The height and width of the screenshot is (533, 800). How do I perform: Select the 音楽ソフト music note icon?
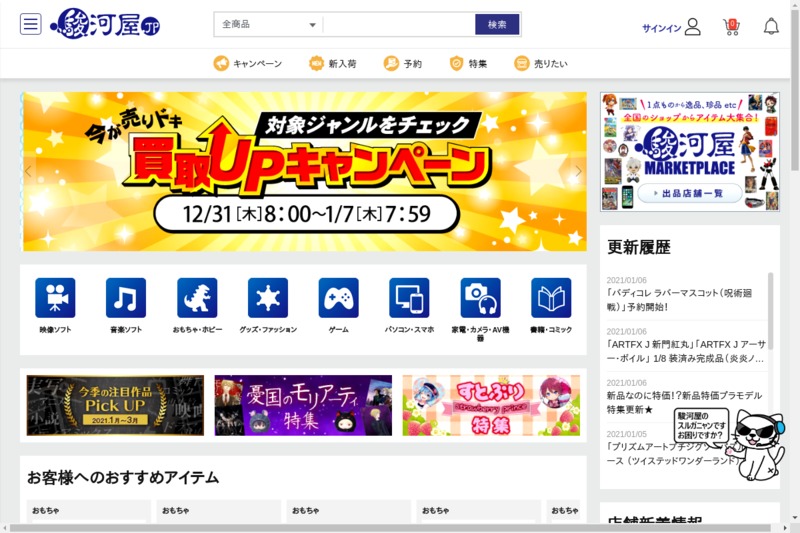click(x=126, y=298)
